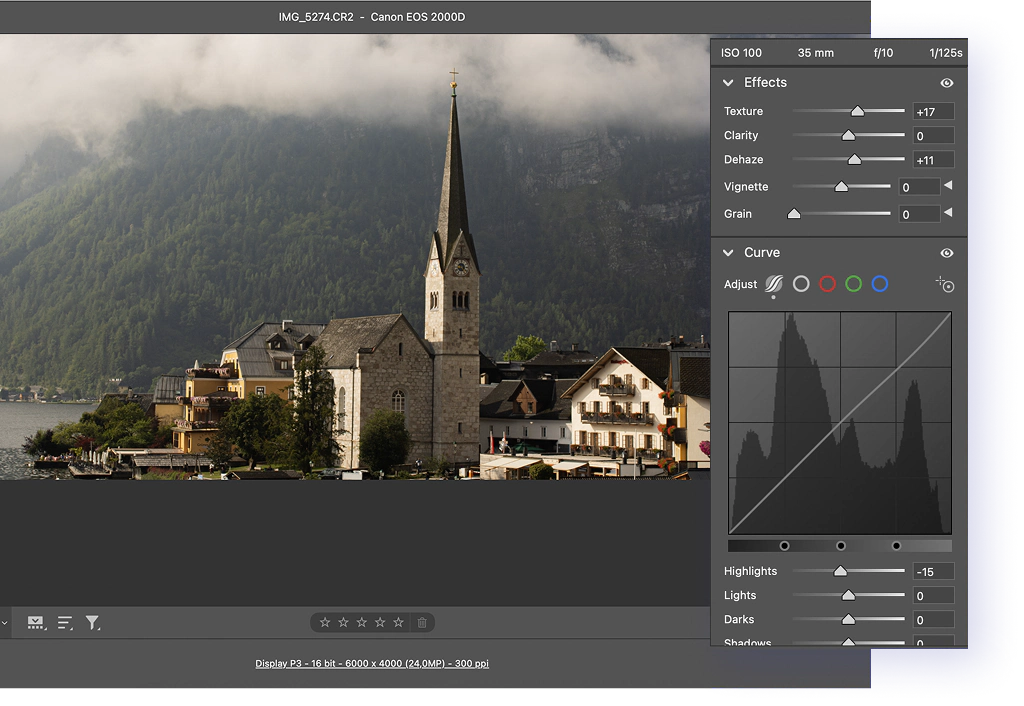Expand Vignette options triangle
Viewport: 1024px width, 706px height.
click(x=948, y=186)
